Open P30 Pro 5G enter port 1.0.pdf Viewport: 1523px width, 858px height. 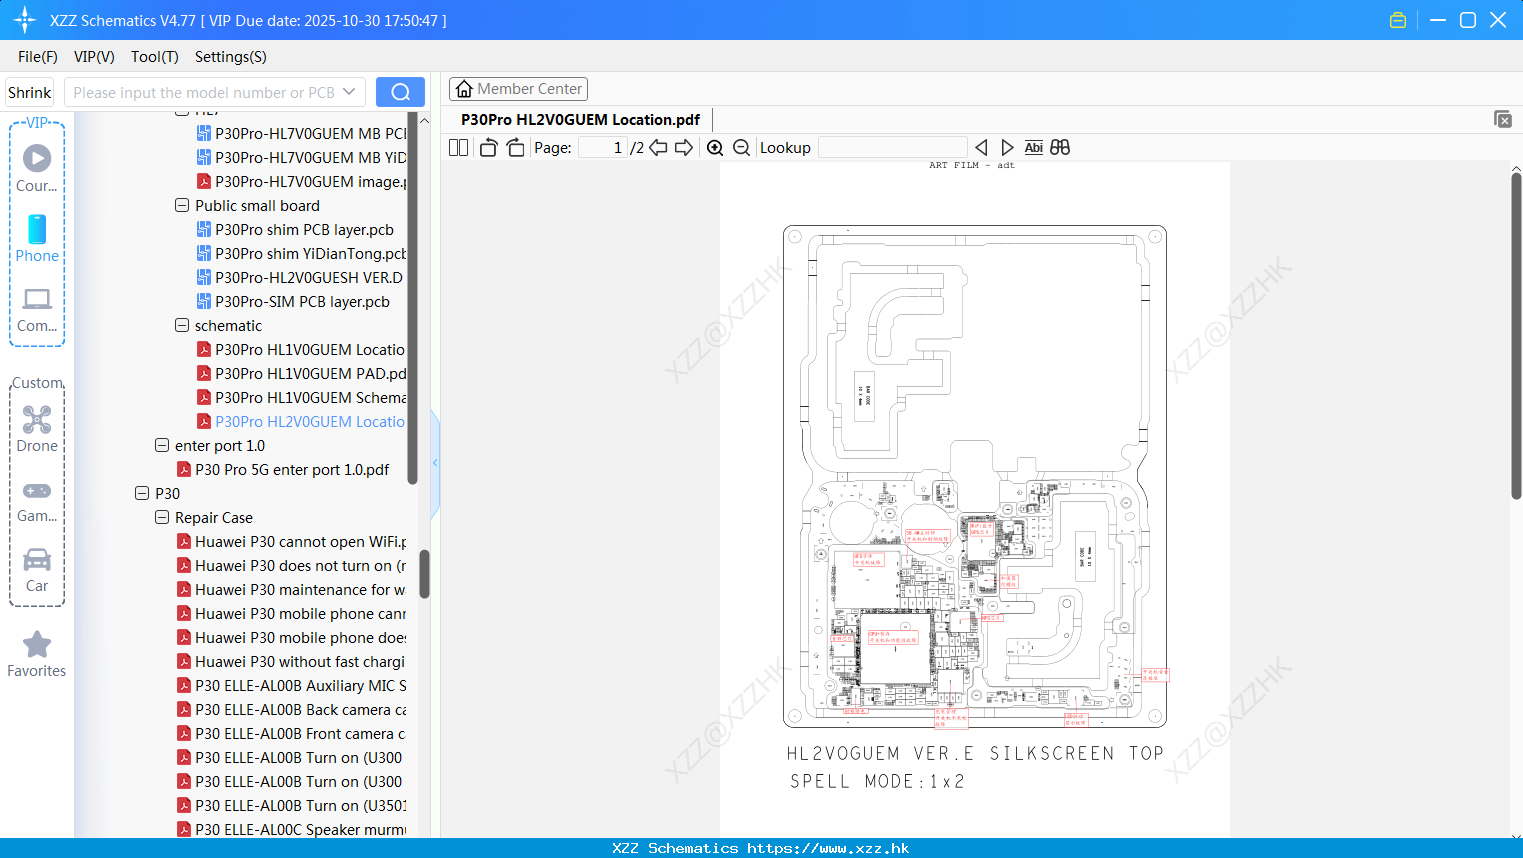pos(283,469)
